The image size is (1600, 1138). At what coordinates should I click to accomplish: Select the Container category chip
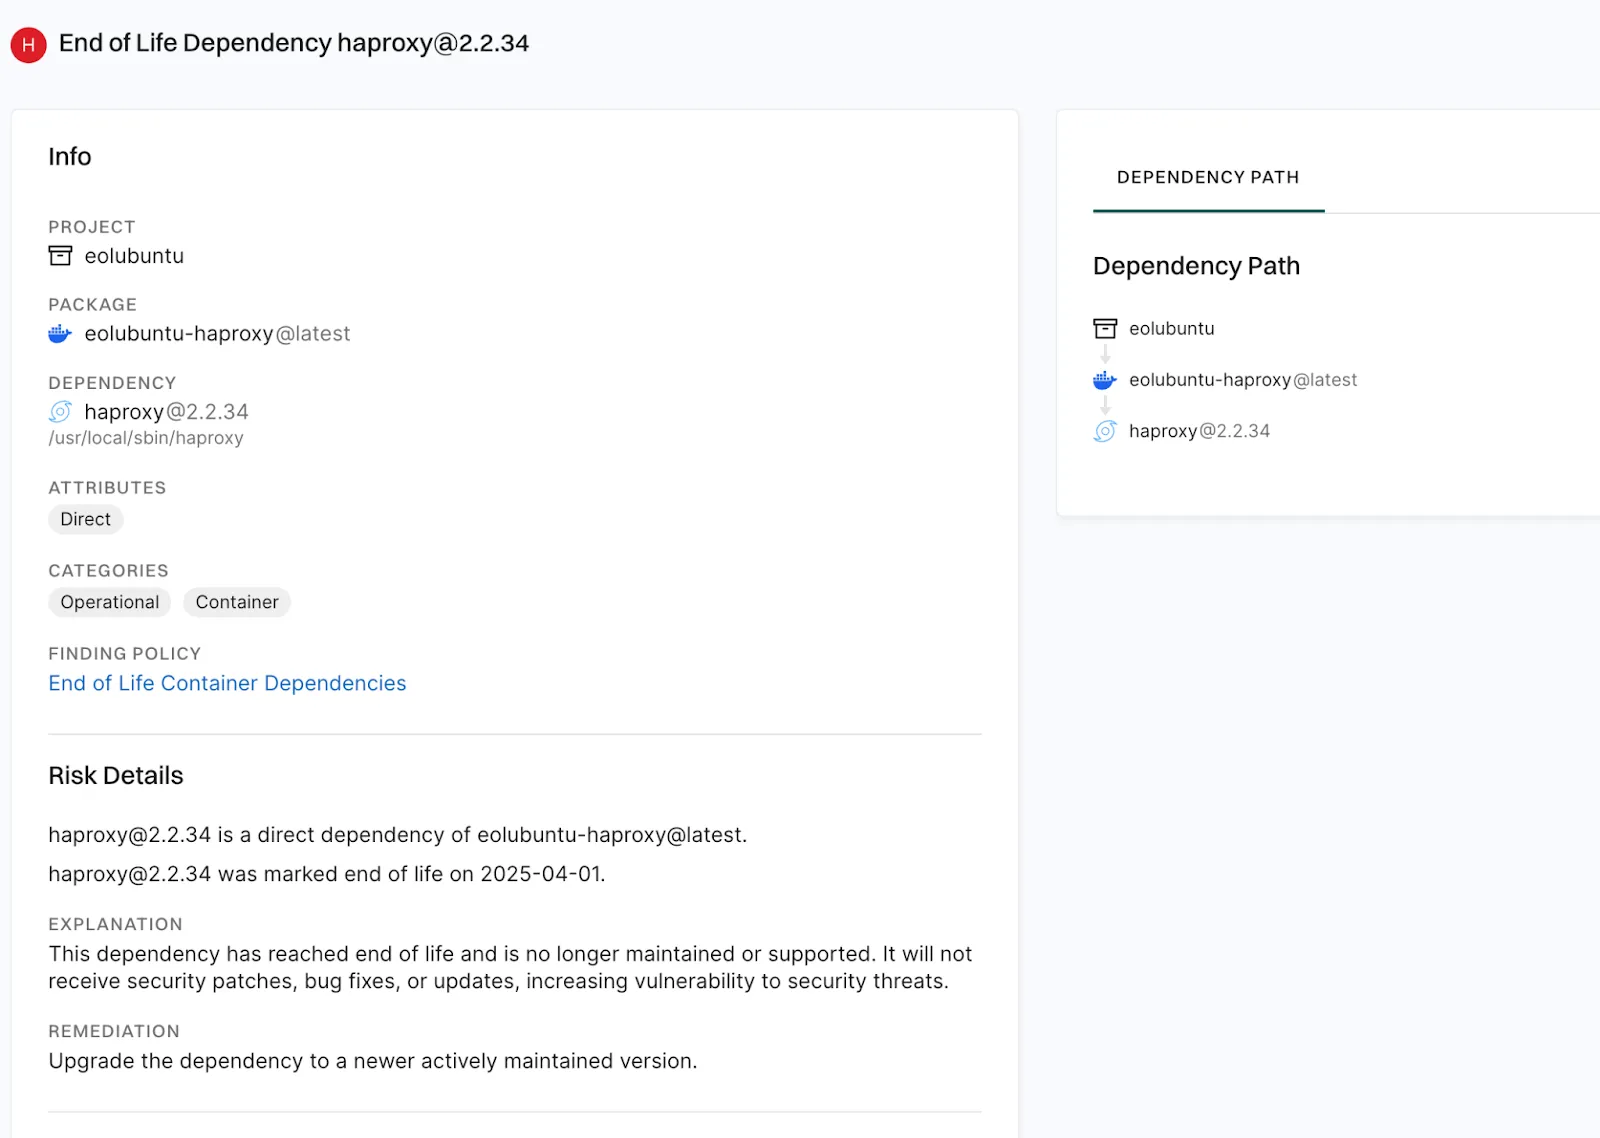coord(237,602)
